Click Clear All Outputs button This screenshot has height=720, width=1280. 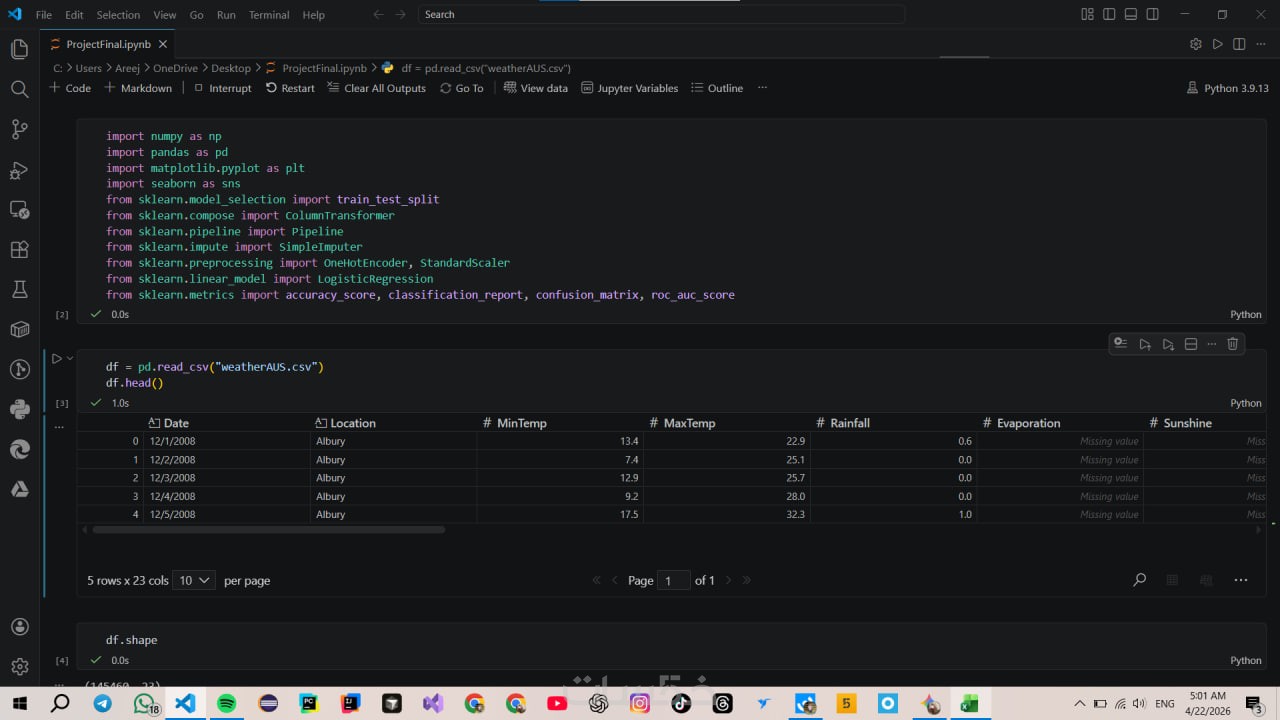pyautogui.click(x=376, y=88)
